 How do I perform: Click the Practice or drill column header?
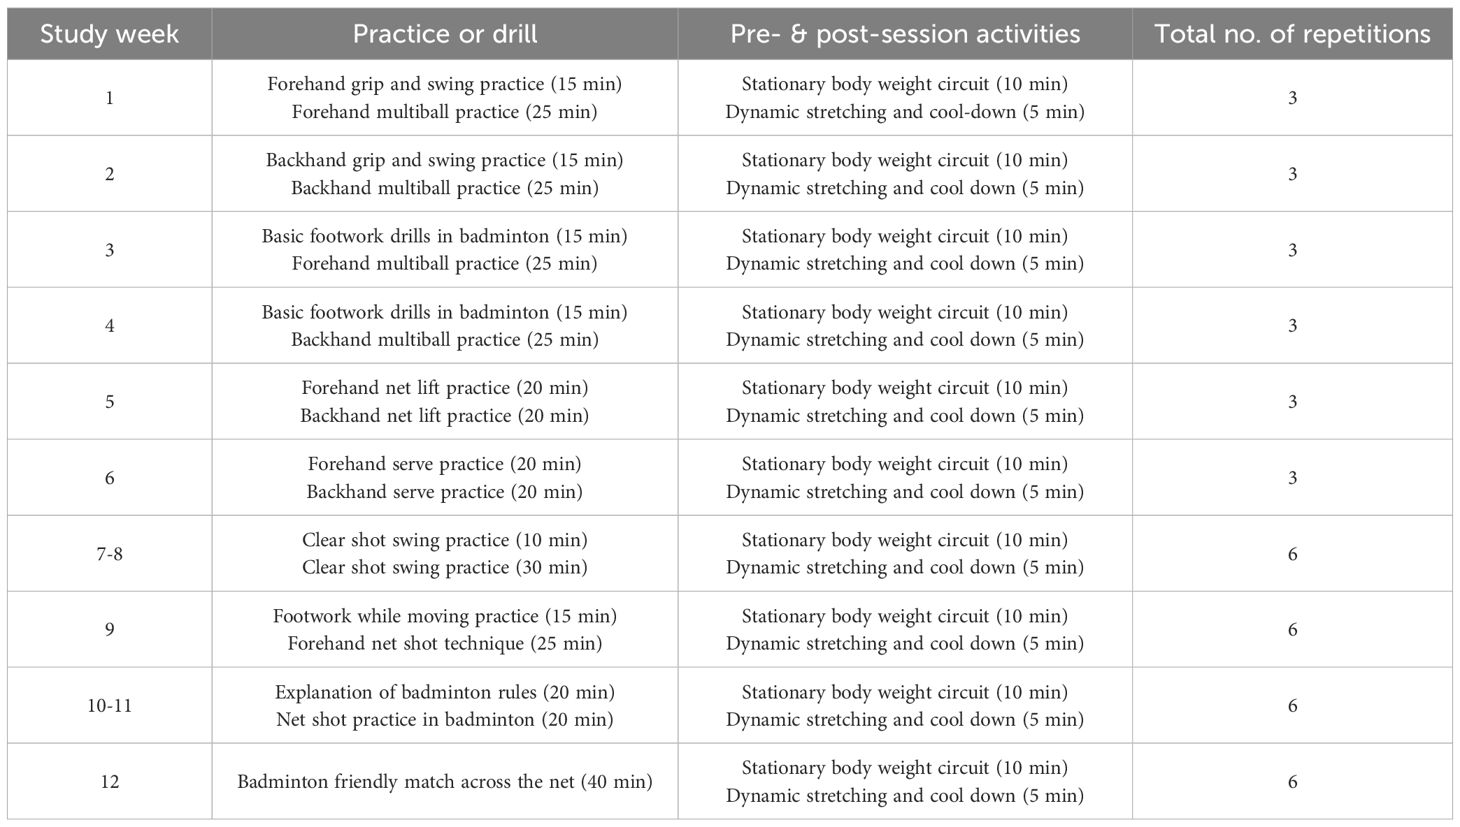click(x=445, y=34)
